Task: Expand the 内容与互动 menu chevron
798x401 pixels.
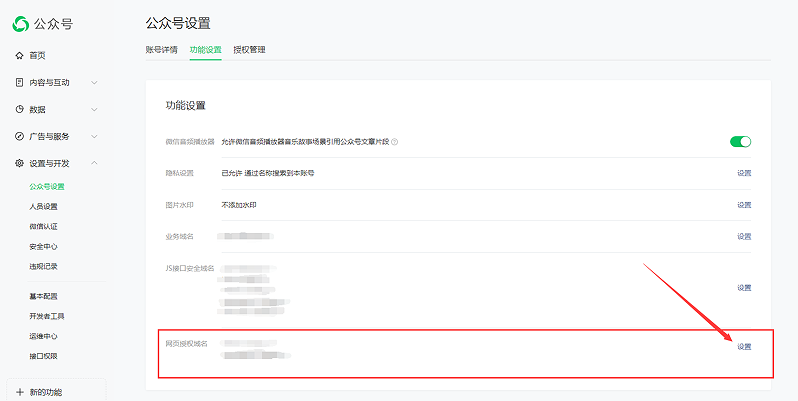Action: coord(94,82)
